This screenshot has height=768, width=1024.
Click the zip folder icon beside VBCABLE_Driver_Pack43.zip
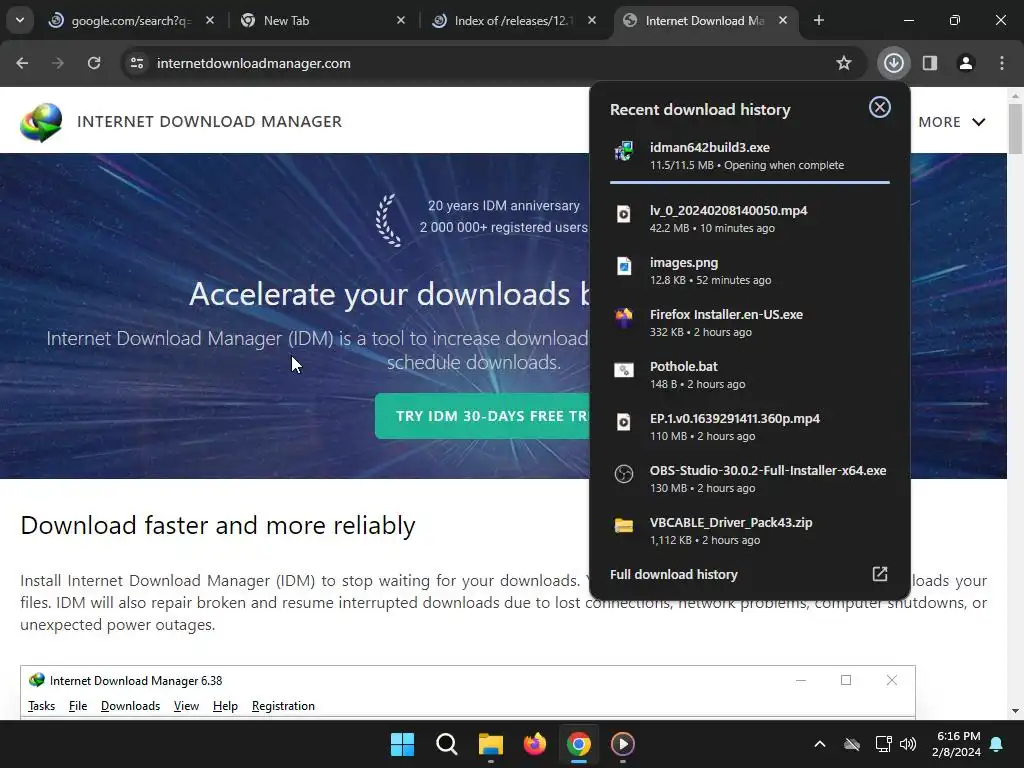point(624,526)
